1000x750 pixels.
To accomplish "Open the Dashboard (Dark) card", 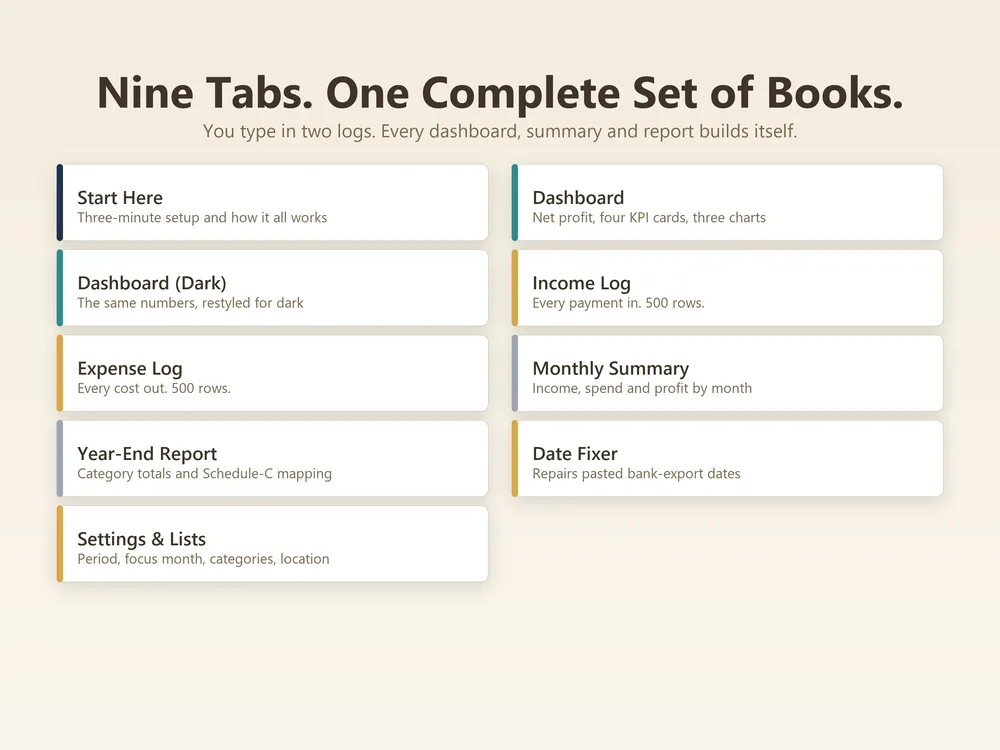I will (272, 288).
